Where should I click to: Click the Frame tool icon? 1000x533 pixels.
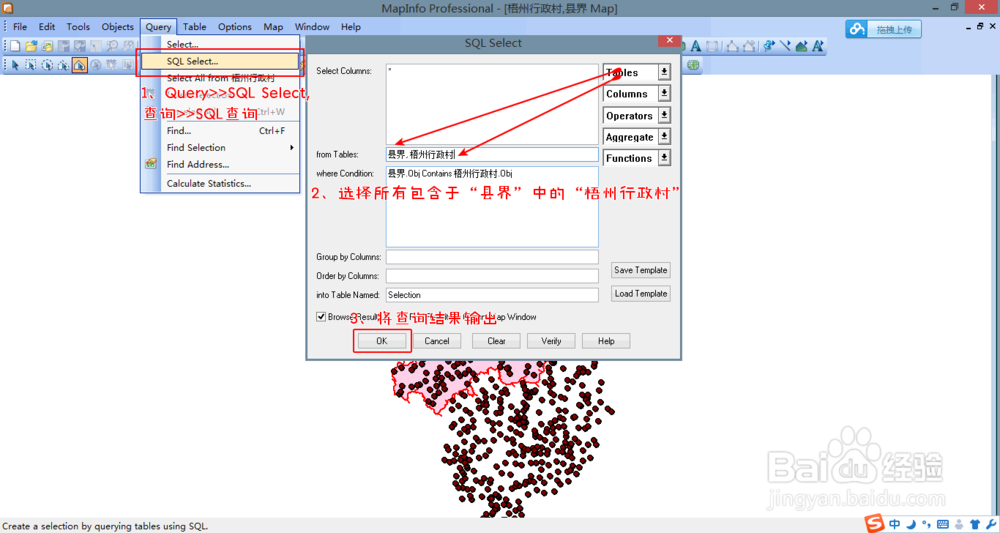(x=712, y=46)
